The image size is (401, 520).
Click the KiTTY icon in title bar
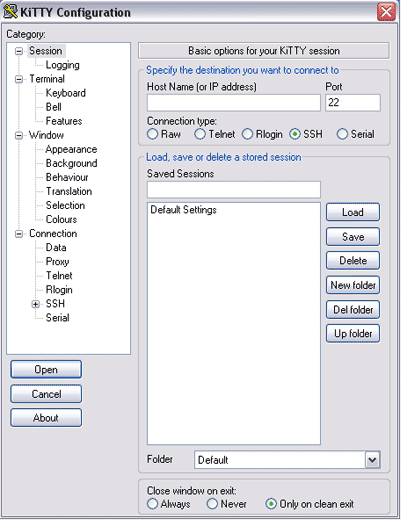tap(10, 12)
